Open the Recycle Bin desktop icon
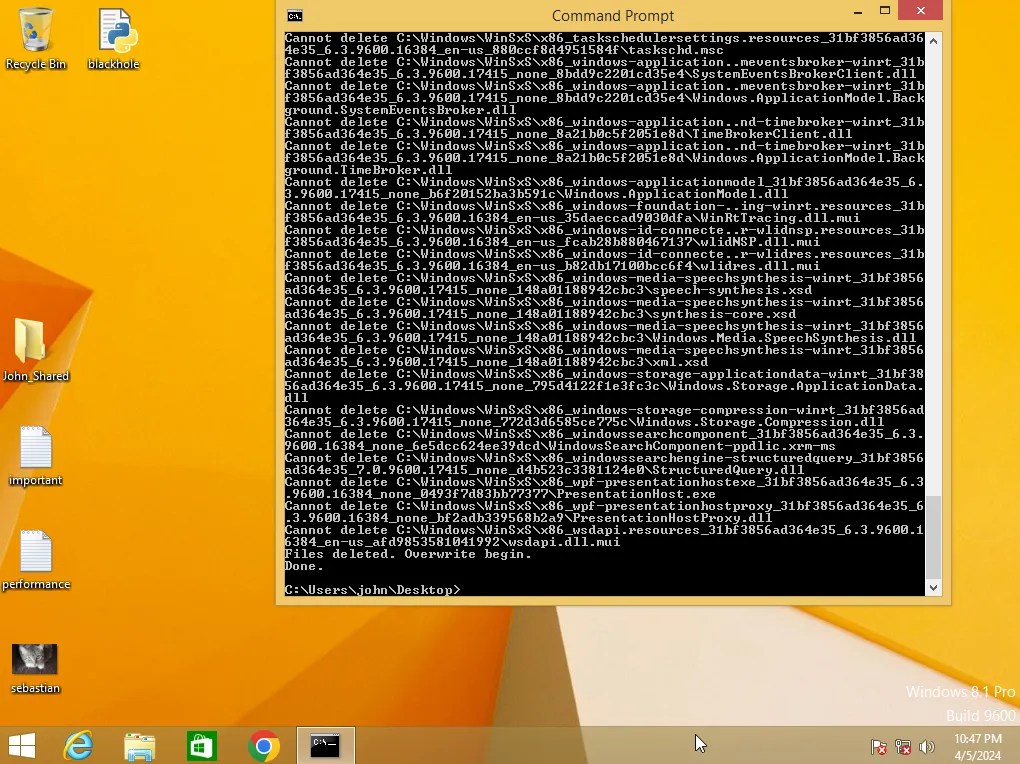The height and width of the screenshot is (764, 1020). [36, 32]
